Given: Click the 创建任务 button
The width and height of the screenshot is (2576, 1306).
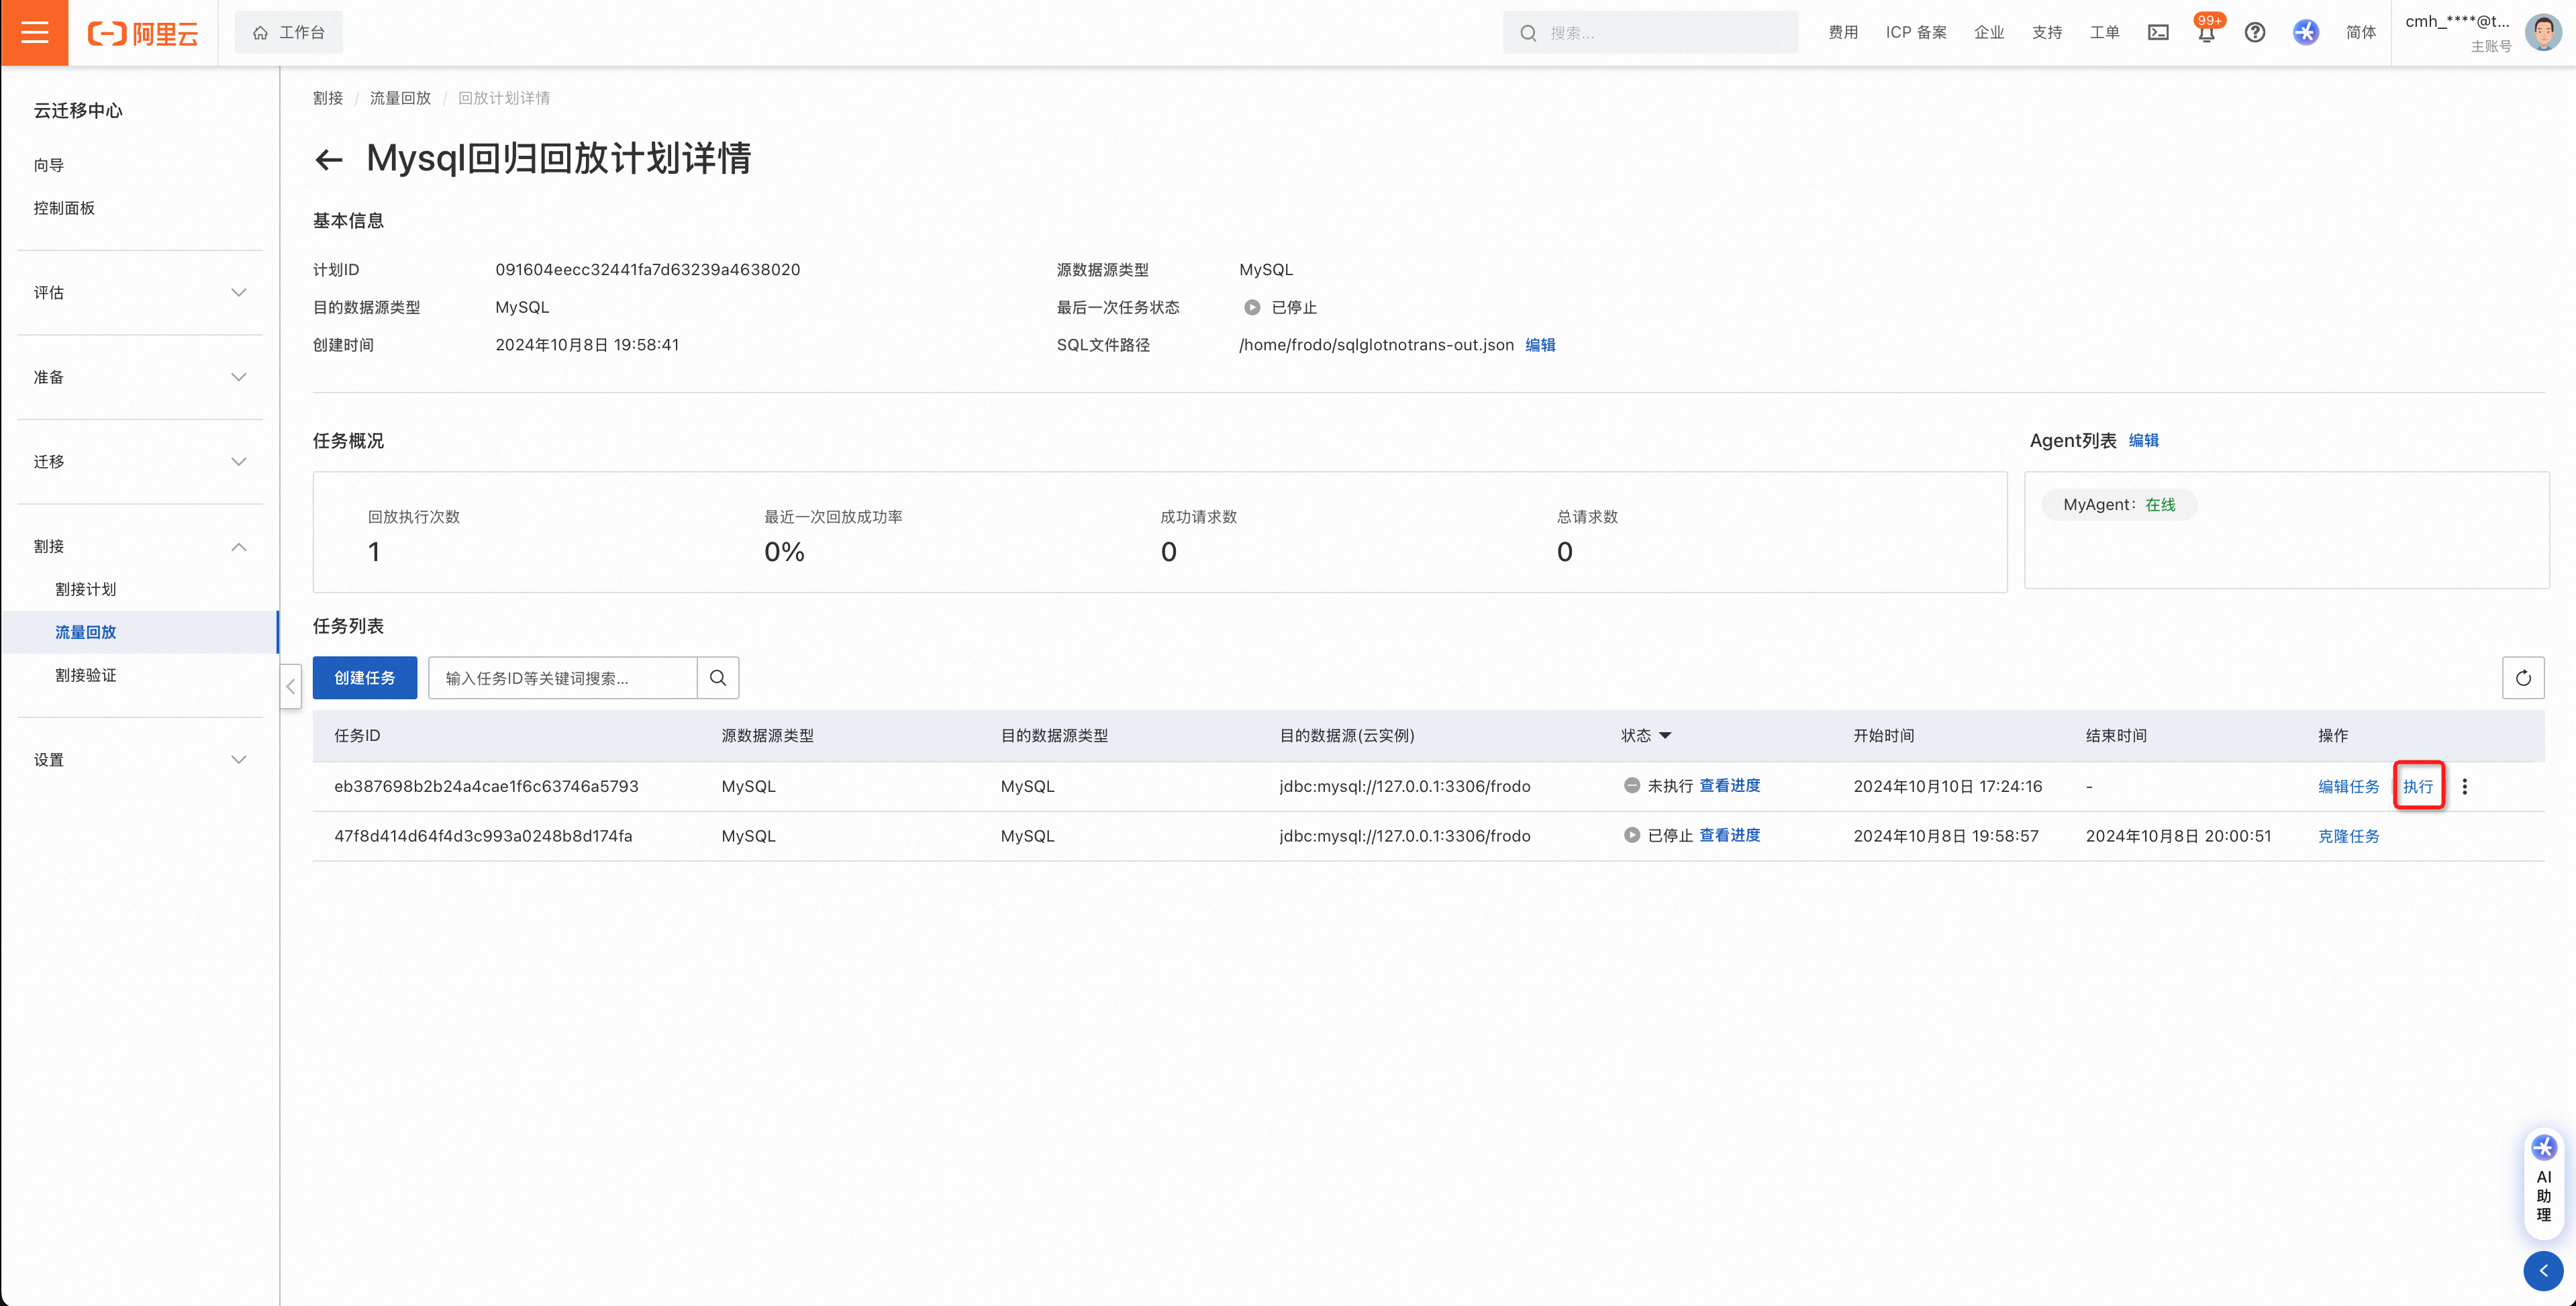Looking at the screenshot, I should 365,678.
